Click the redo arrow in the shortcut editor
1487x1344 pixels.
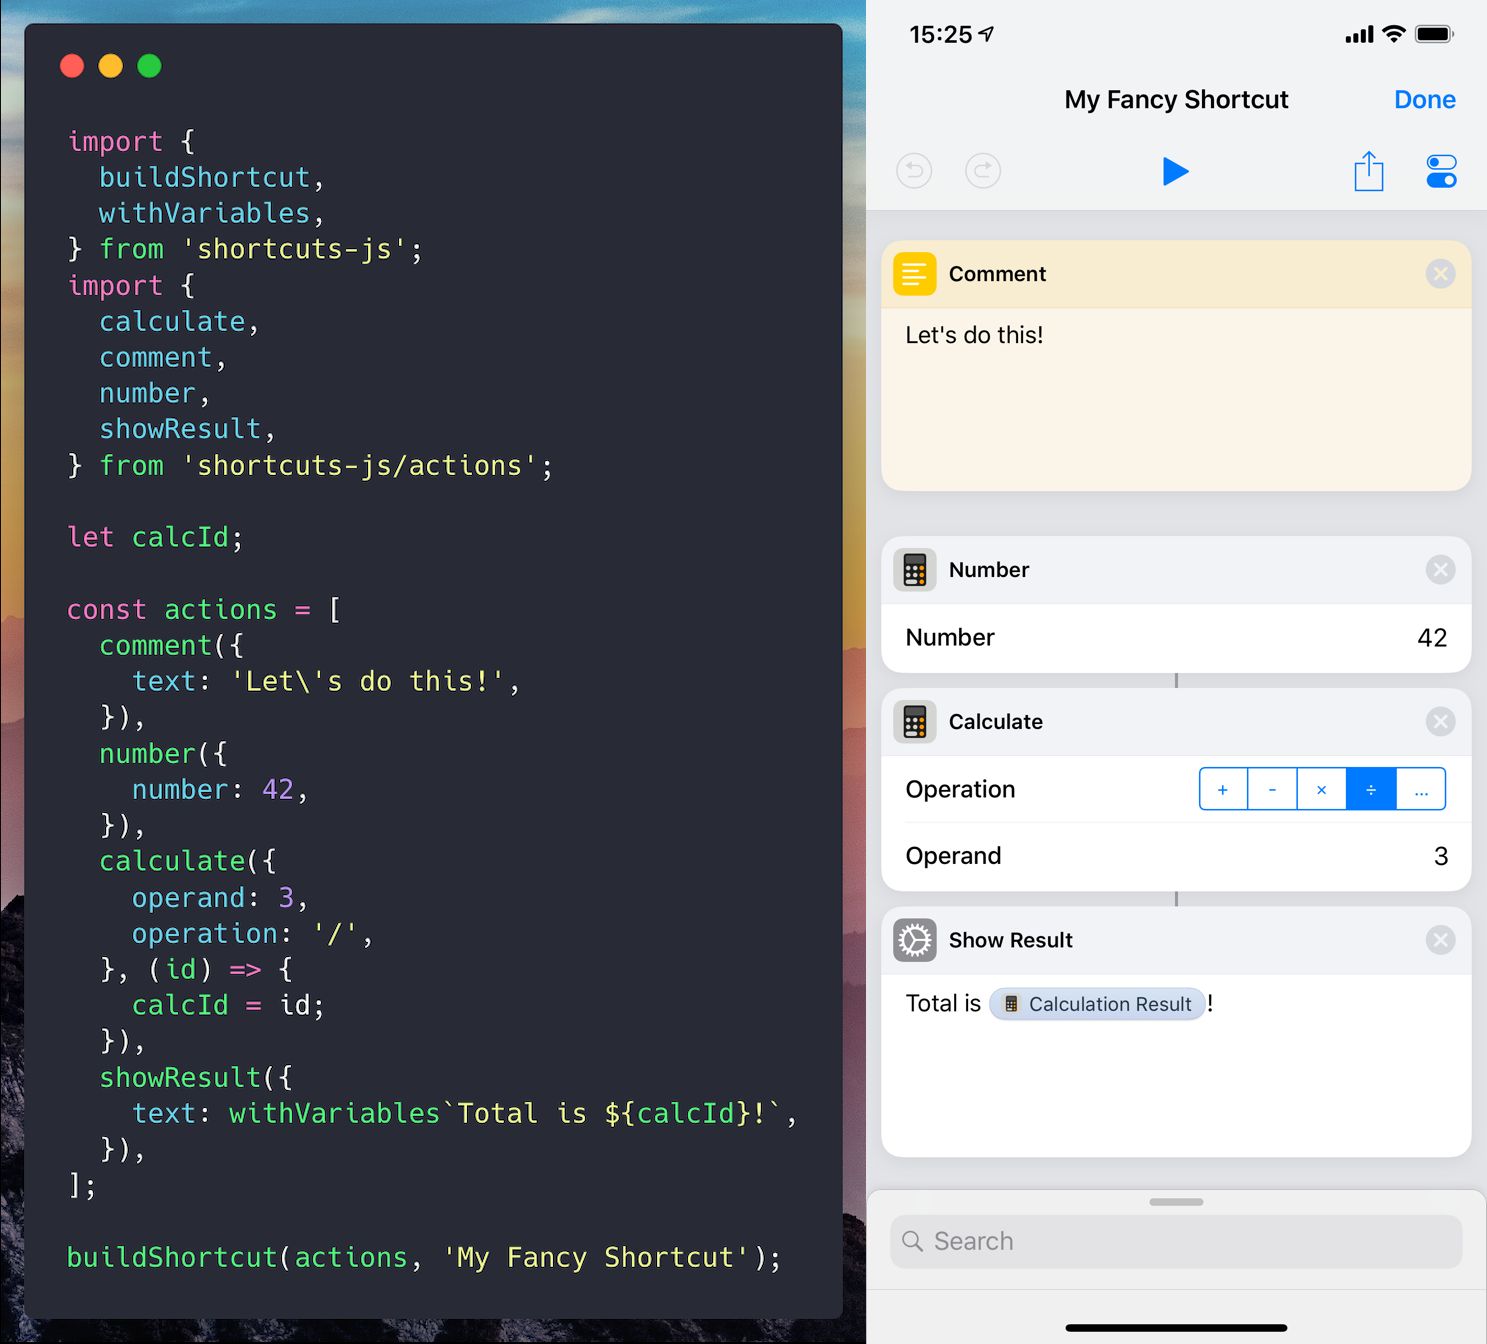tap(982, 171)
